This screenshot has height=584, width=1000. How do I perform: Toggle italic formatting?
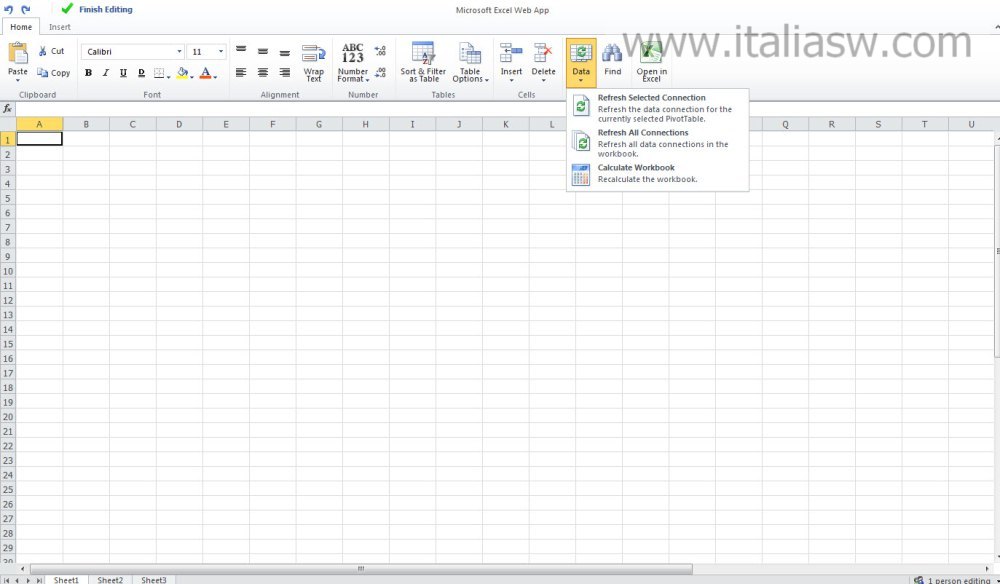click(x=105, y=73)
